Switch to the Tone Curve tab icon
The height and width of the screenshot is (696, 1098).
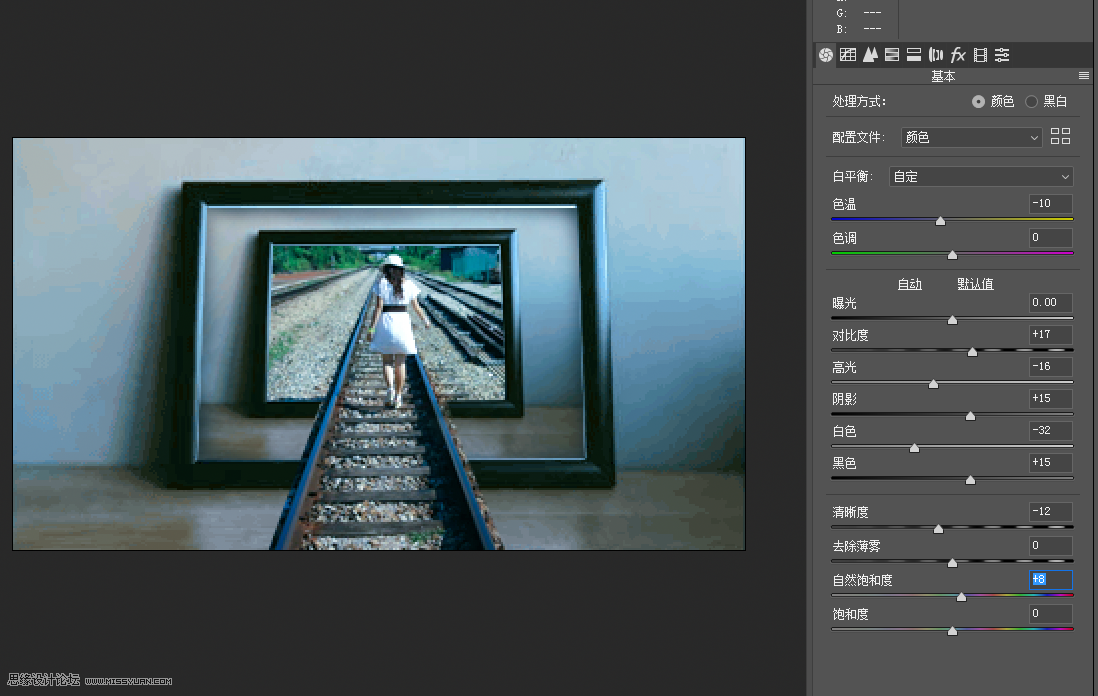848,55
